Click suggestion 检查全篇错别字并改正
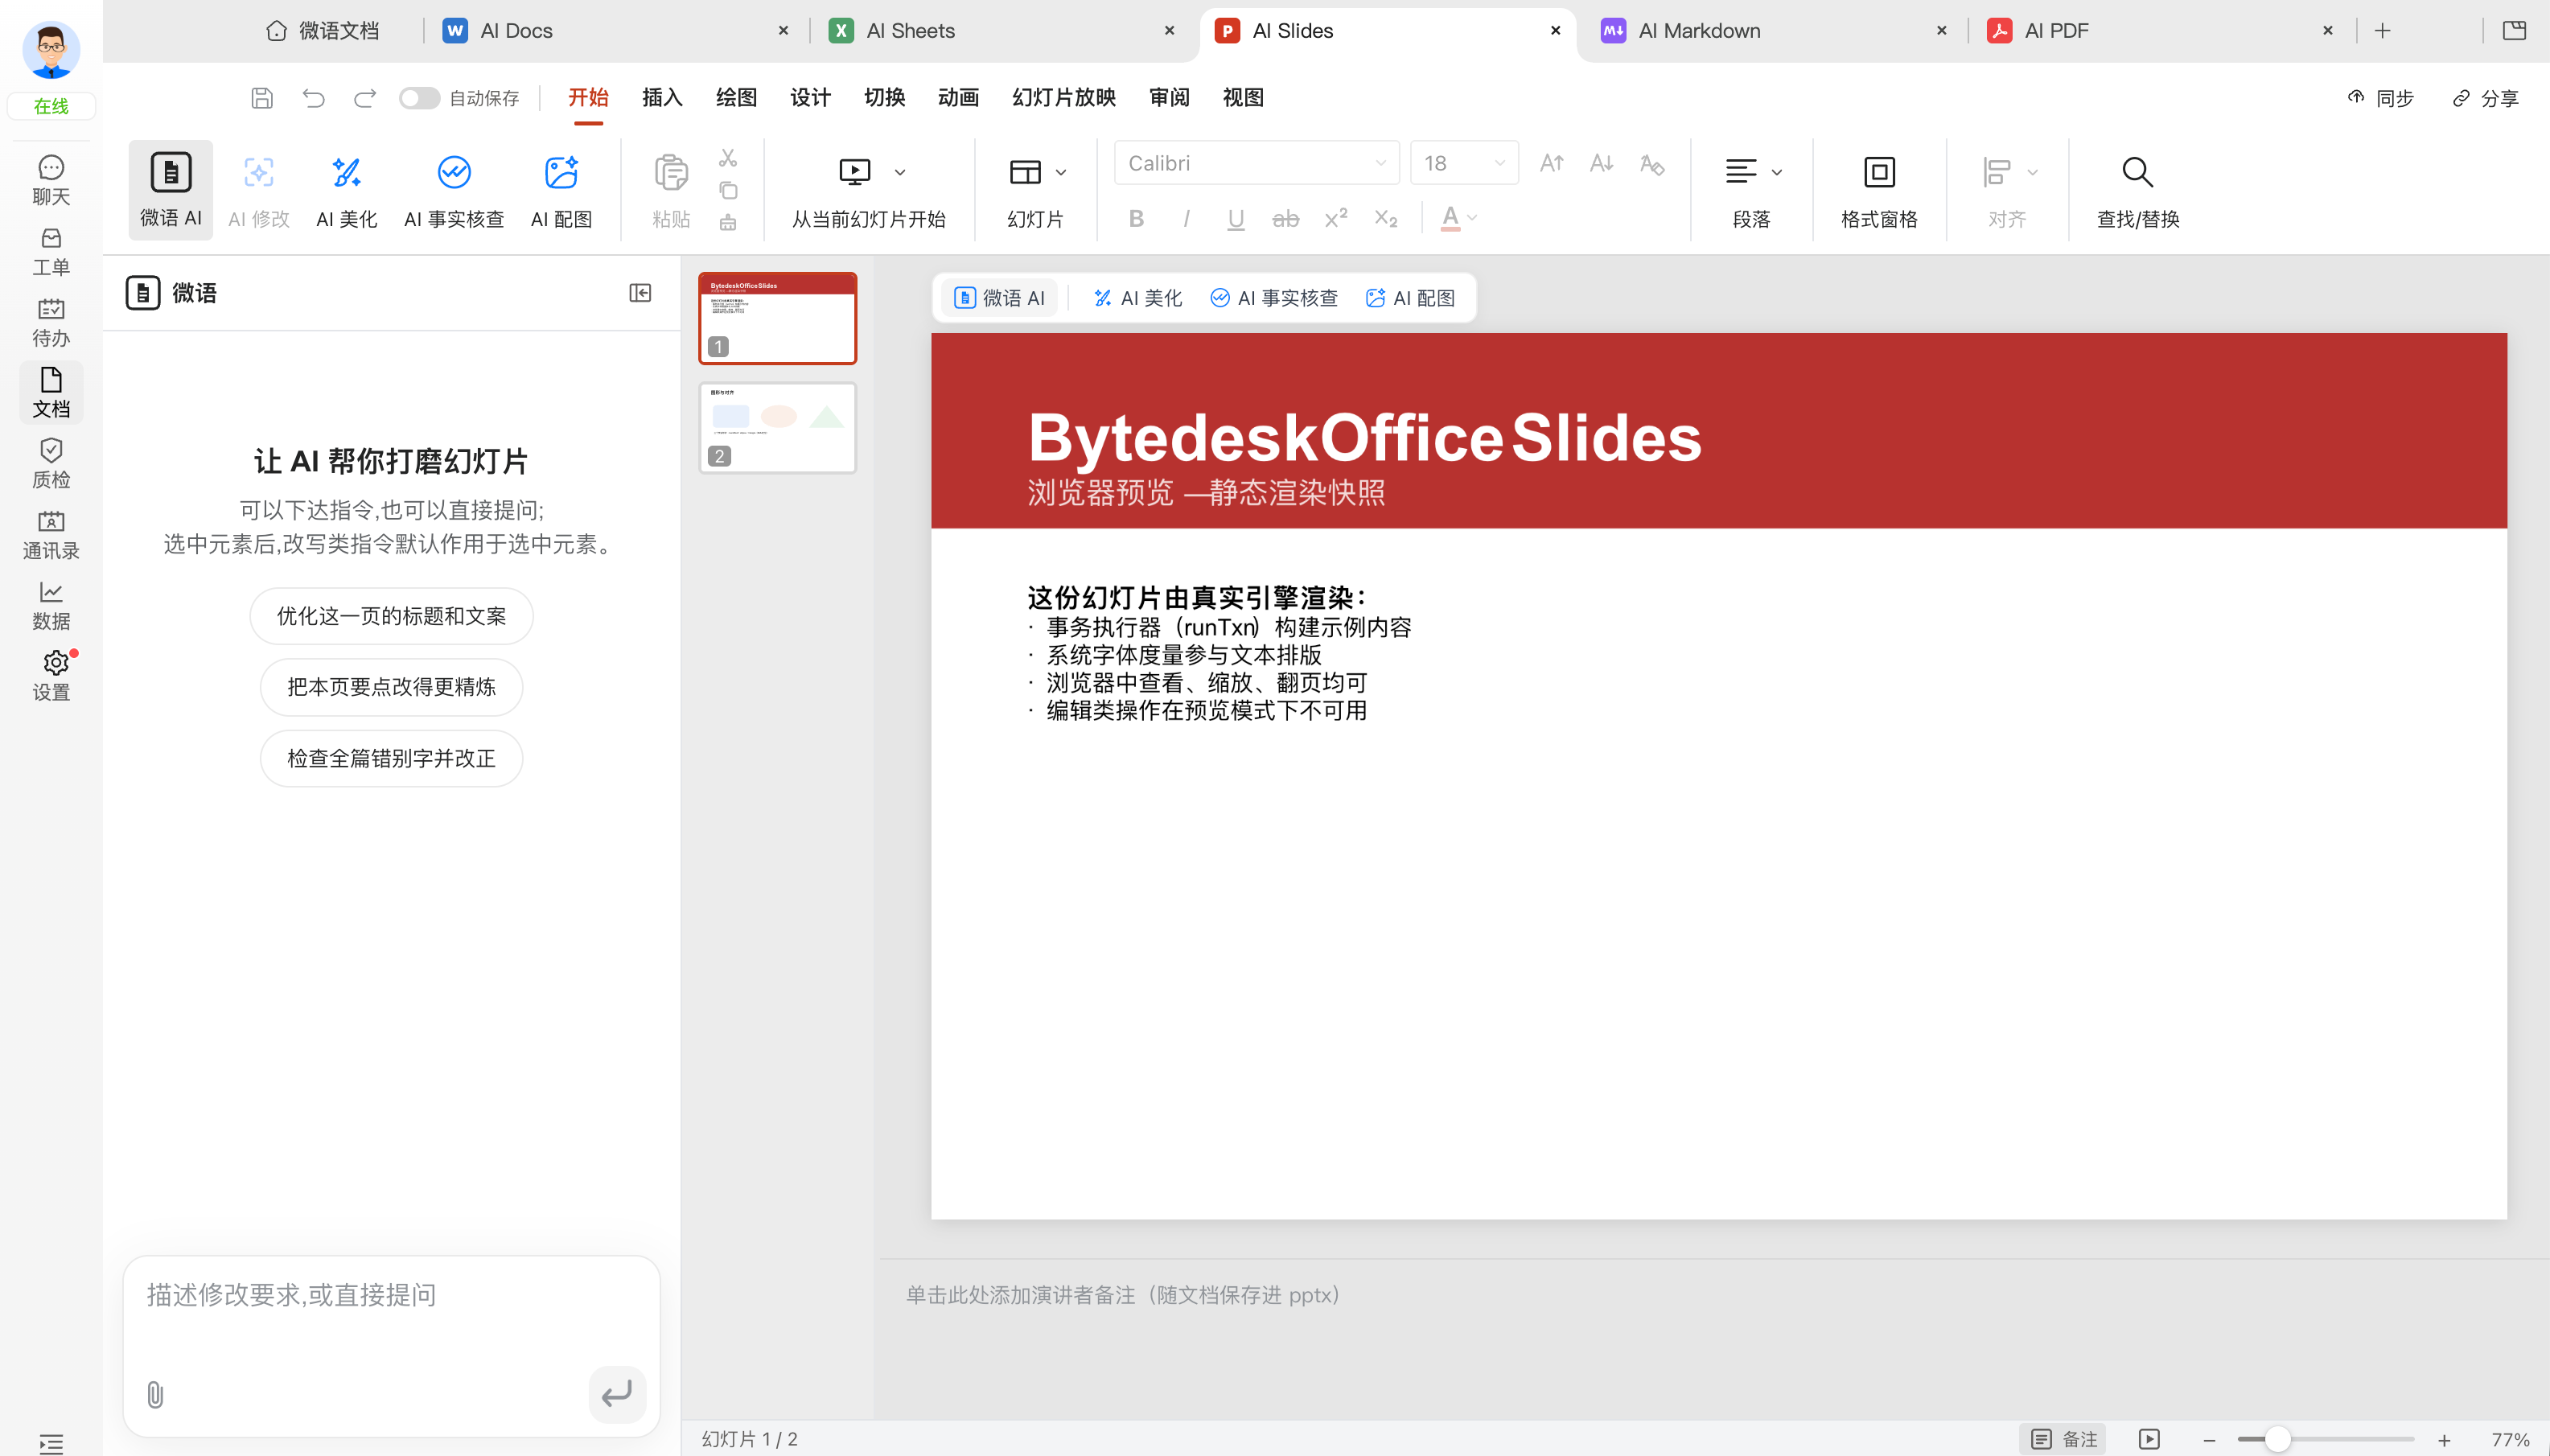This screenshot has height=1456, width=2550. click(391, 759)
